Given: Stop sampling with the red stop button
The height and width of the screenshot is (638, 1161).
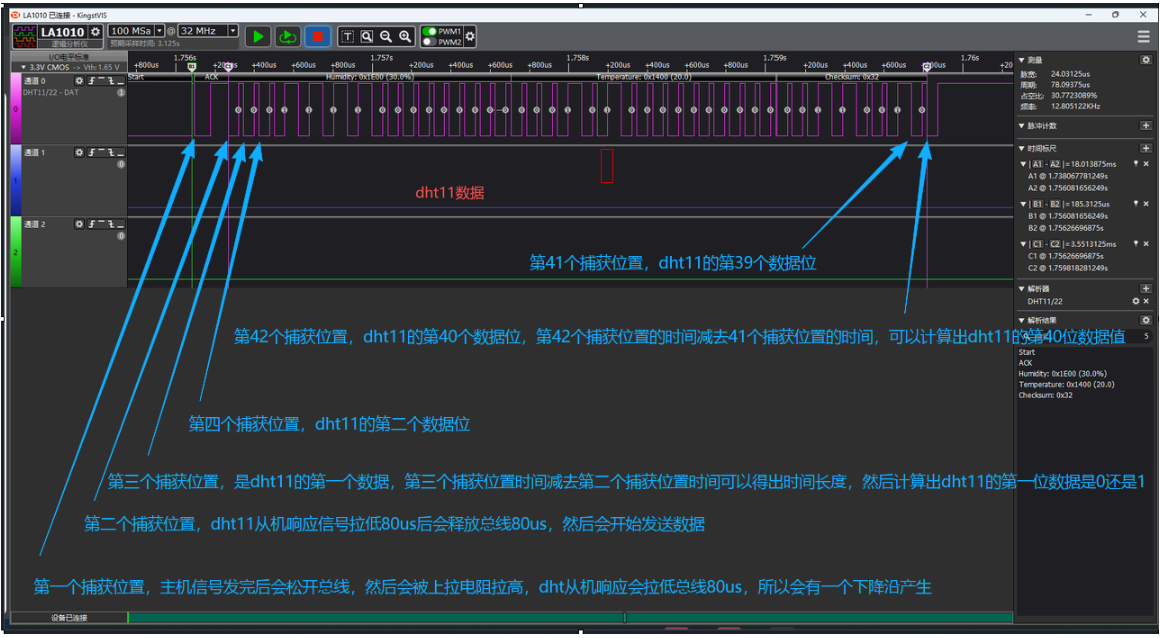Looking at the screenshot, I should click(318, 36).
